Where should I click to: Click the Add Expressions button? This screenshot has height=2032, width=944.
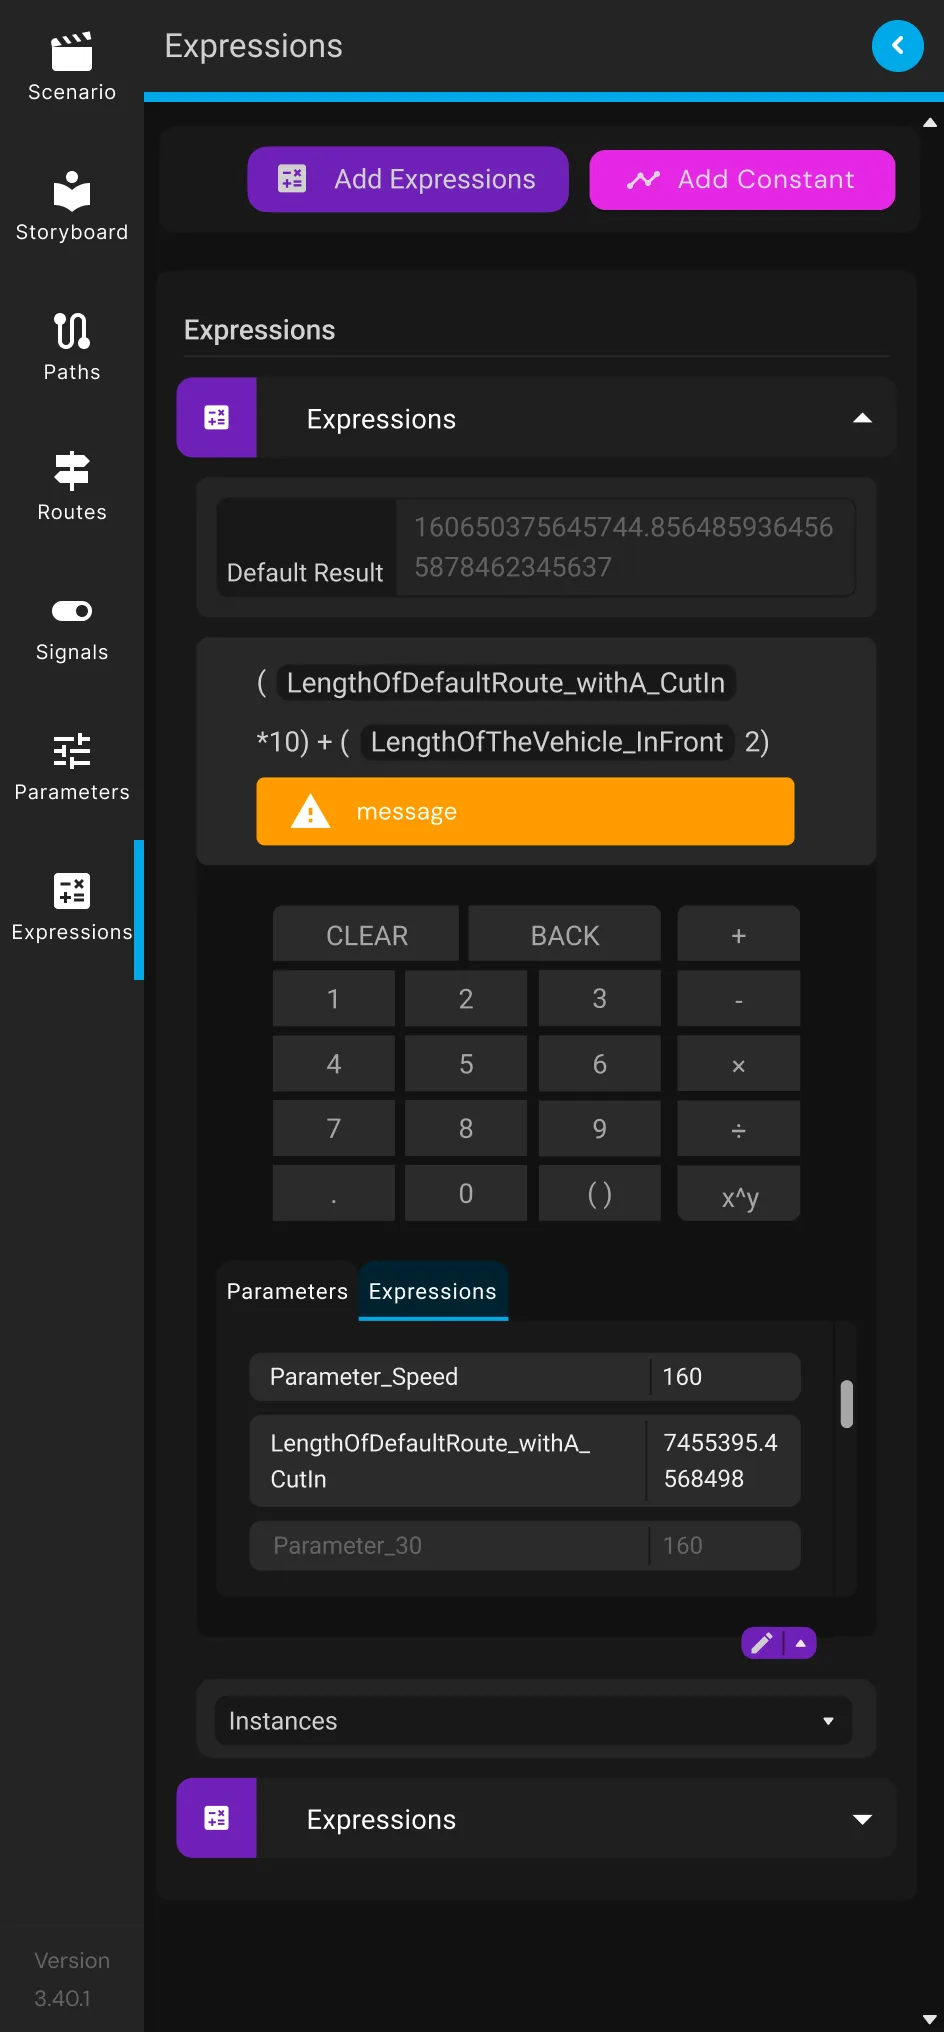pyautogui.click(x=408, y=179)
